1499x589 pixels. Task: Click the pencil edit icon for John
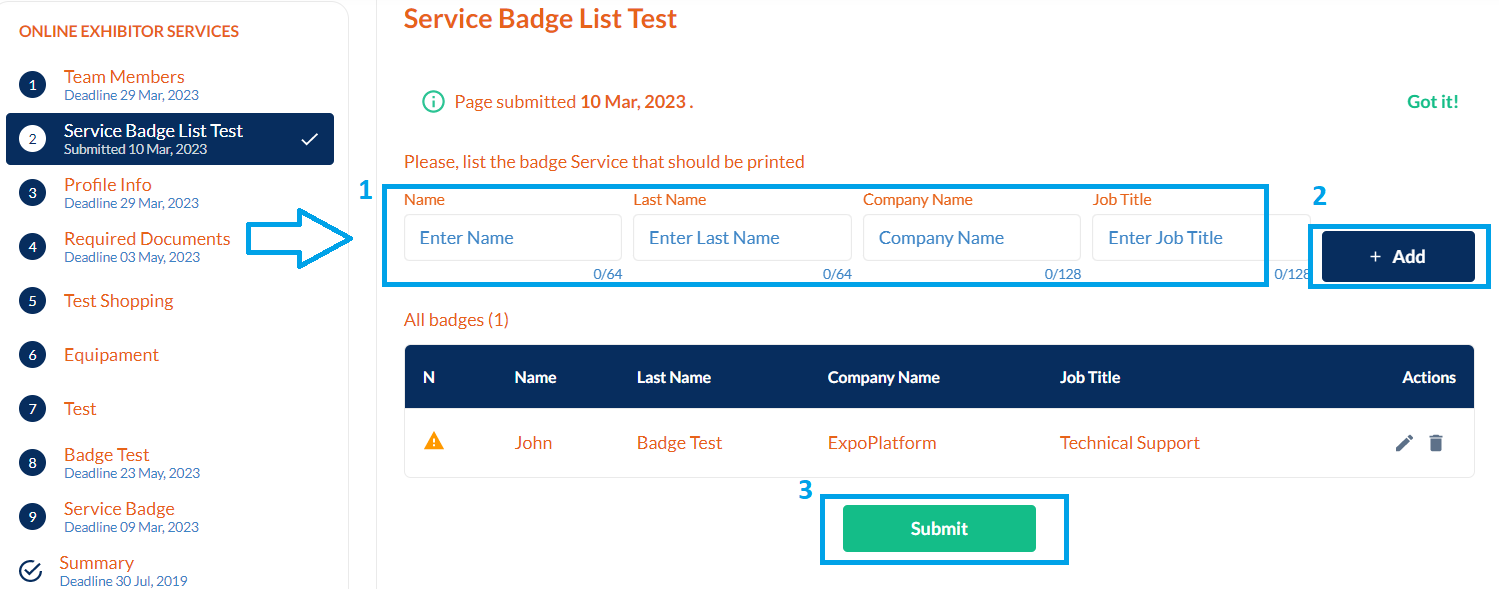(x=1404, y=443)
